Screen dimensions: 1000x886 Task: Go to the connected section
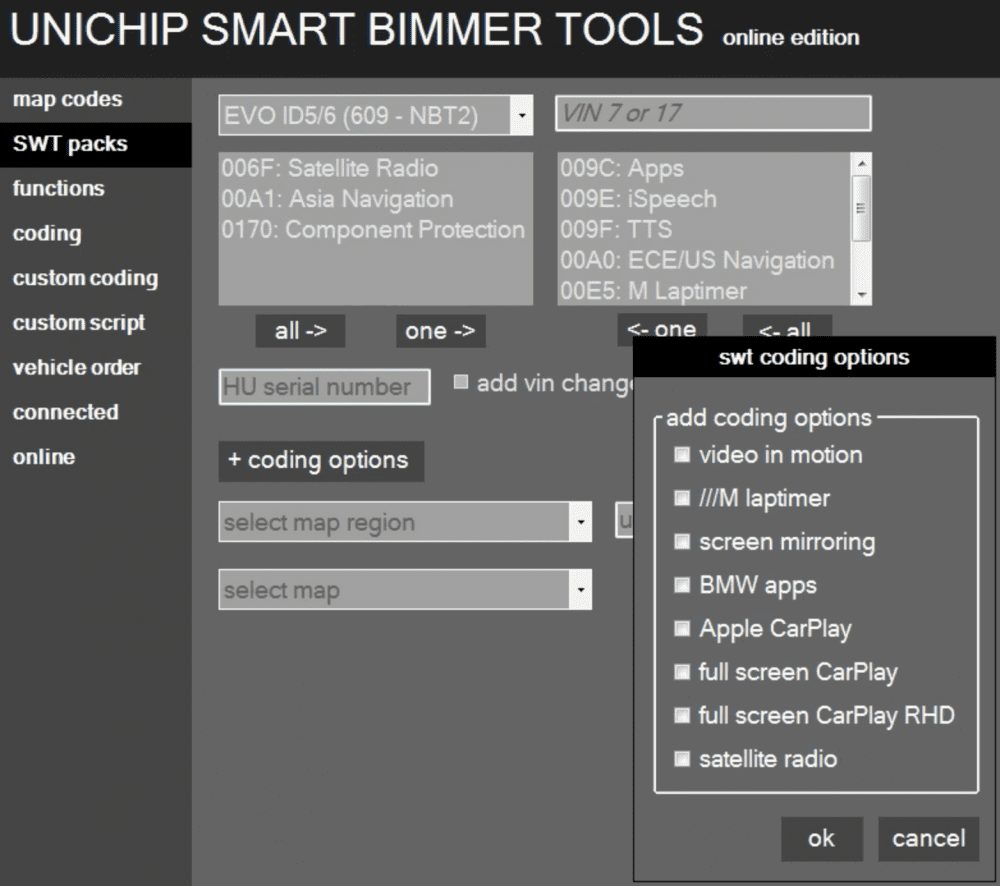click(66, 412)
